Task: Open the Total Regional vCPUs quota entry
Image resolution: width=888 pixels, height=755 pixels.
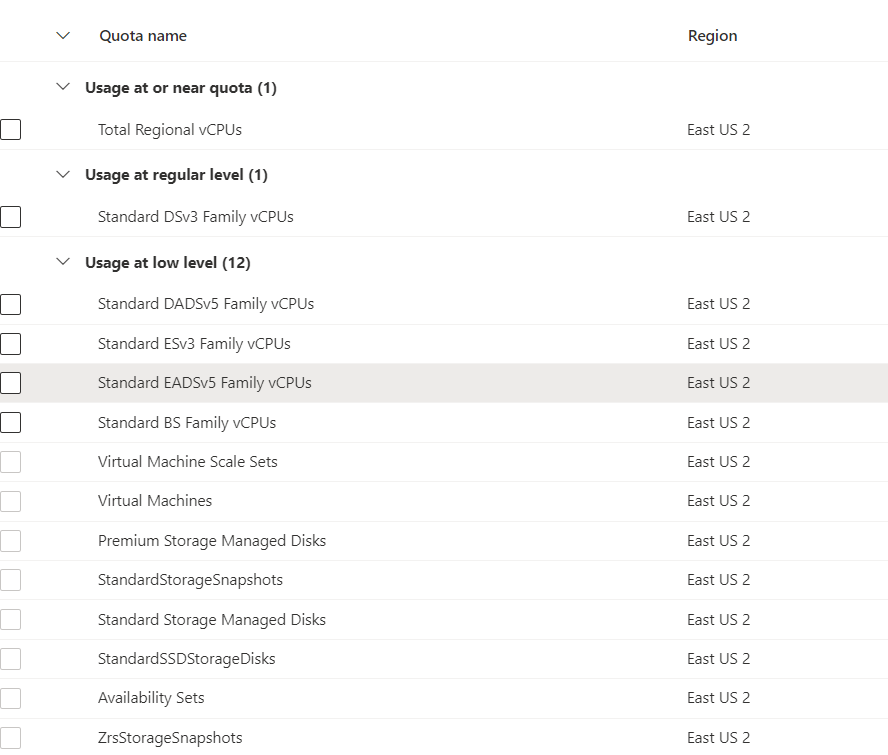Action: [x=169, y=129]
